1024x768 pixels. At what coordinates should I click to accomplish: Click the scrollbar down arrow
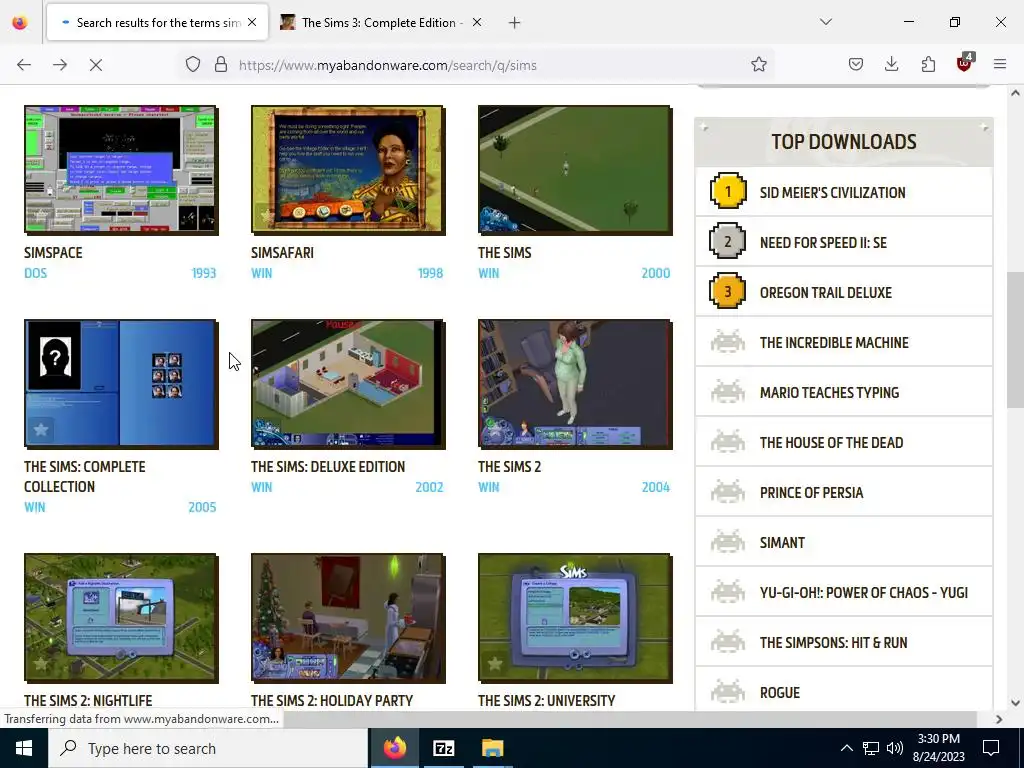(x=1015, y=703)
